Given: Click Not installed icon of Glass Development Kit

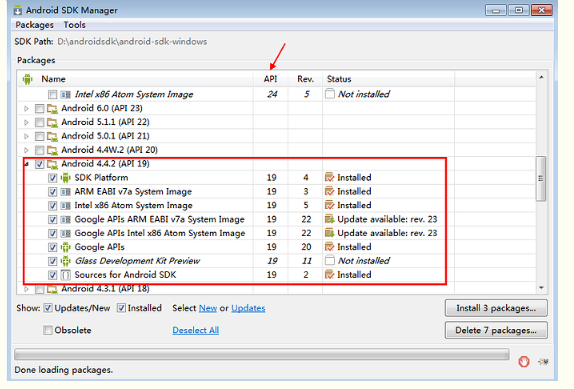Looking at the screenshot, I should point(330,261).
